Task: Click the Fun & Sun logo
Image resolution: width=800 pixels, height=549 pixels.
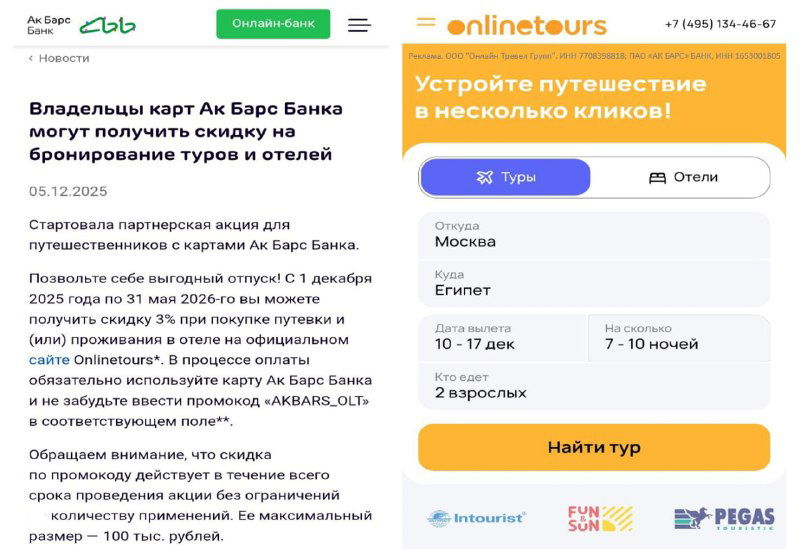Action: pos(600,518)
